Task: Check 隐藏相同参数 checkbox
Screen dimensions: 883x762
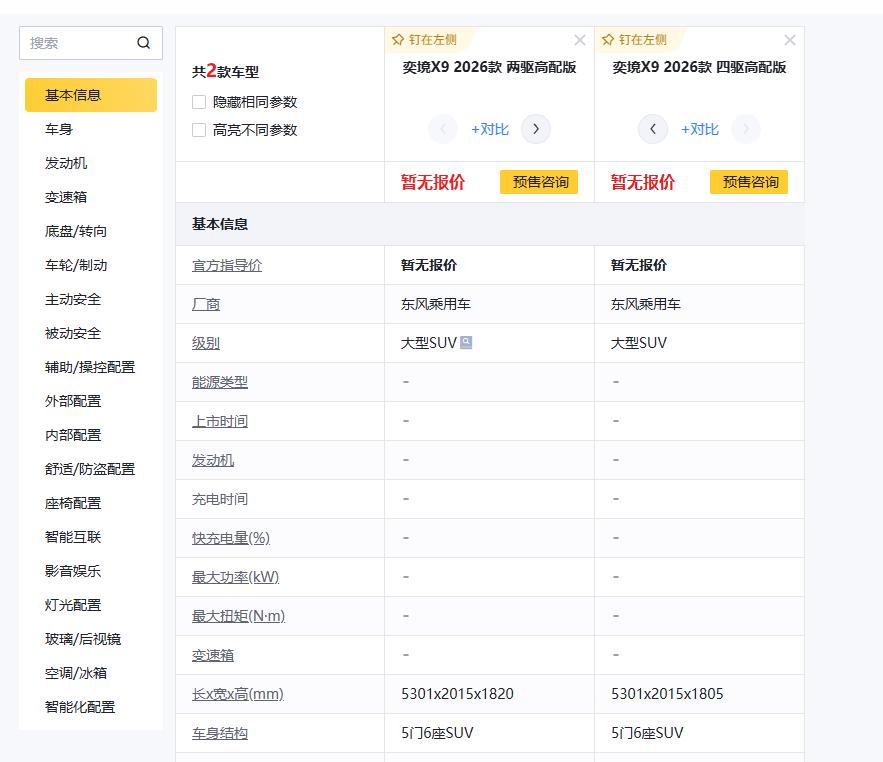Action: 199,102
